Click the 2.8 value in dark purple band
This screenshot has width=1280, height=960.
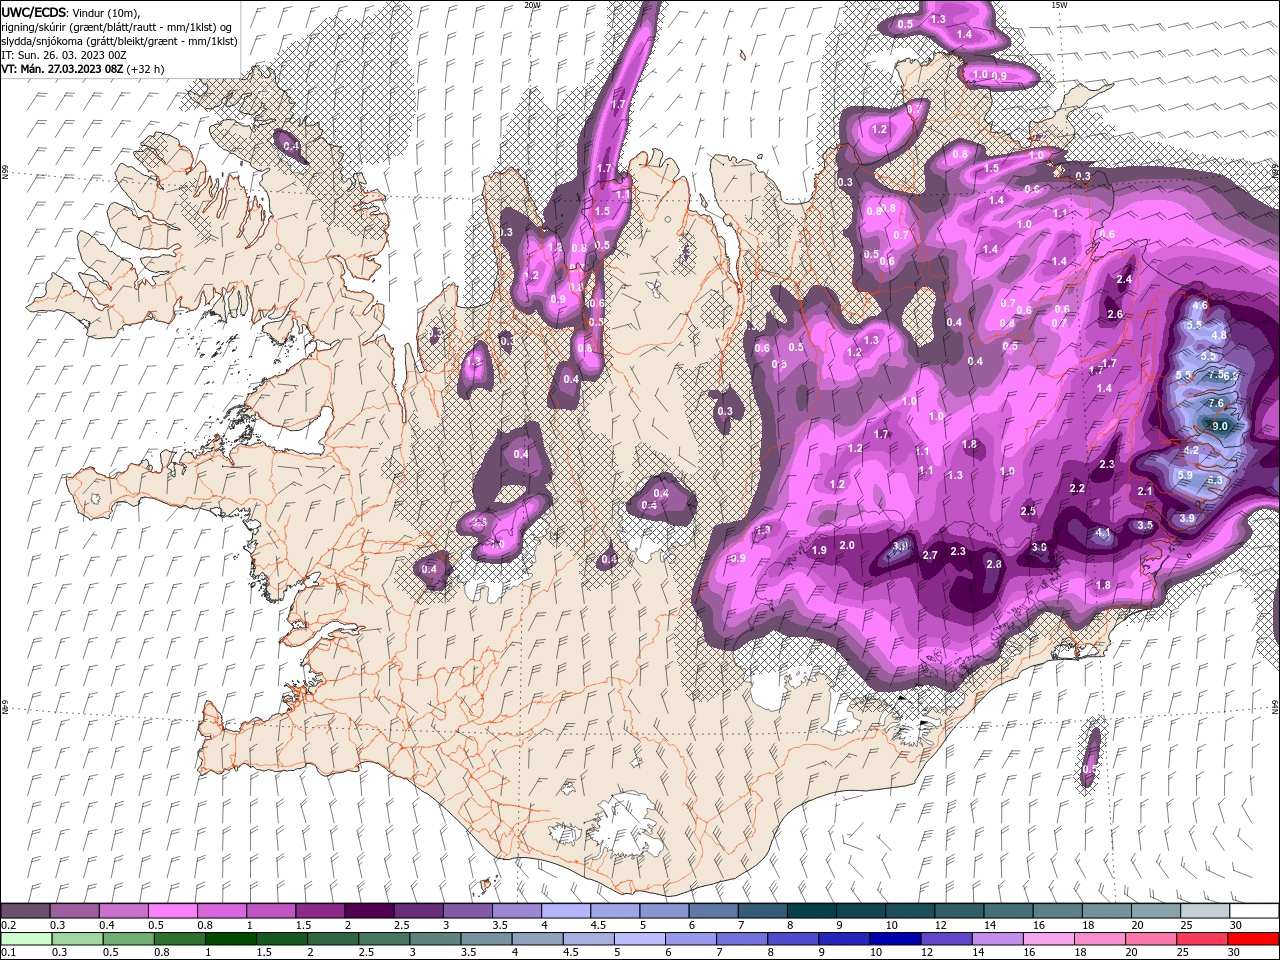(x=994, y=564)
